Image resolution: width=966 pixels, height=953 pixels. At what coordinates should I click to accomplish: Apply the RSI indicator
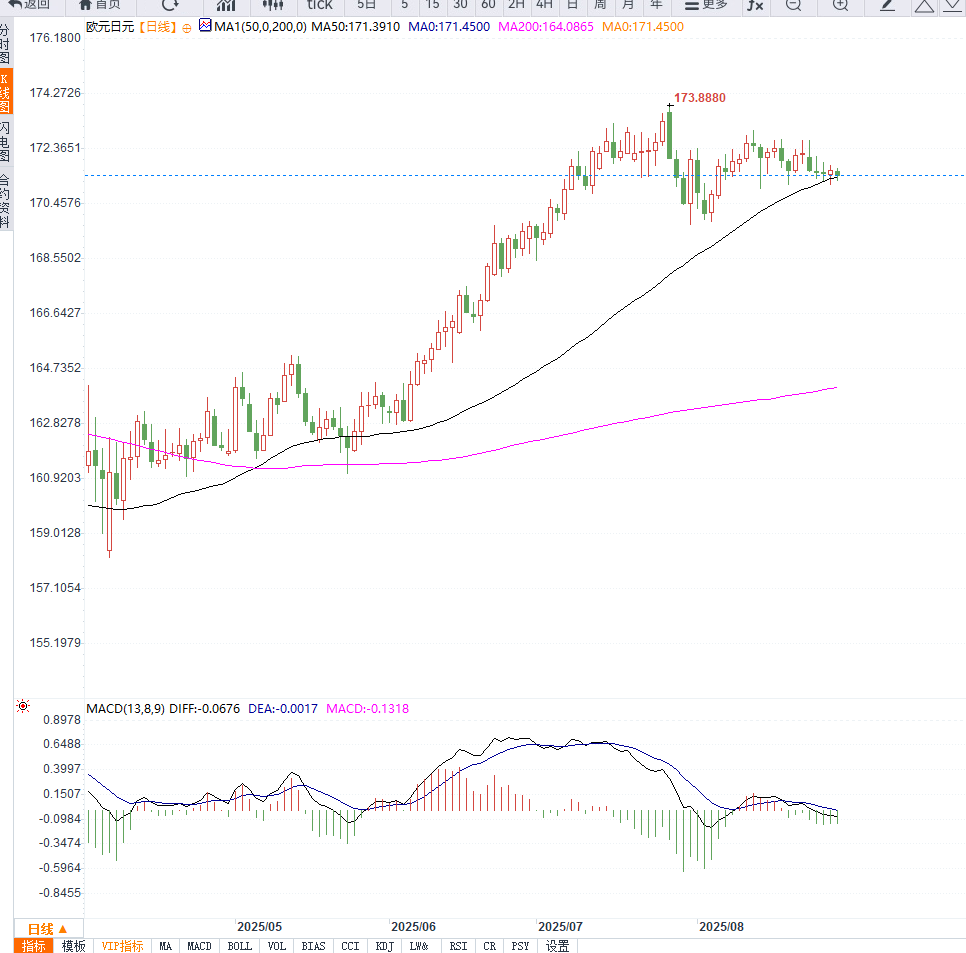[x=458, y=946]
